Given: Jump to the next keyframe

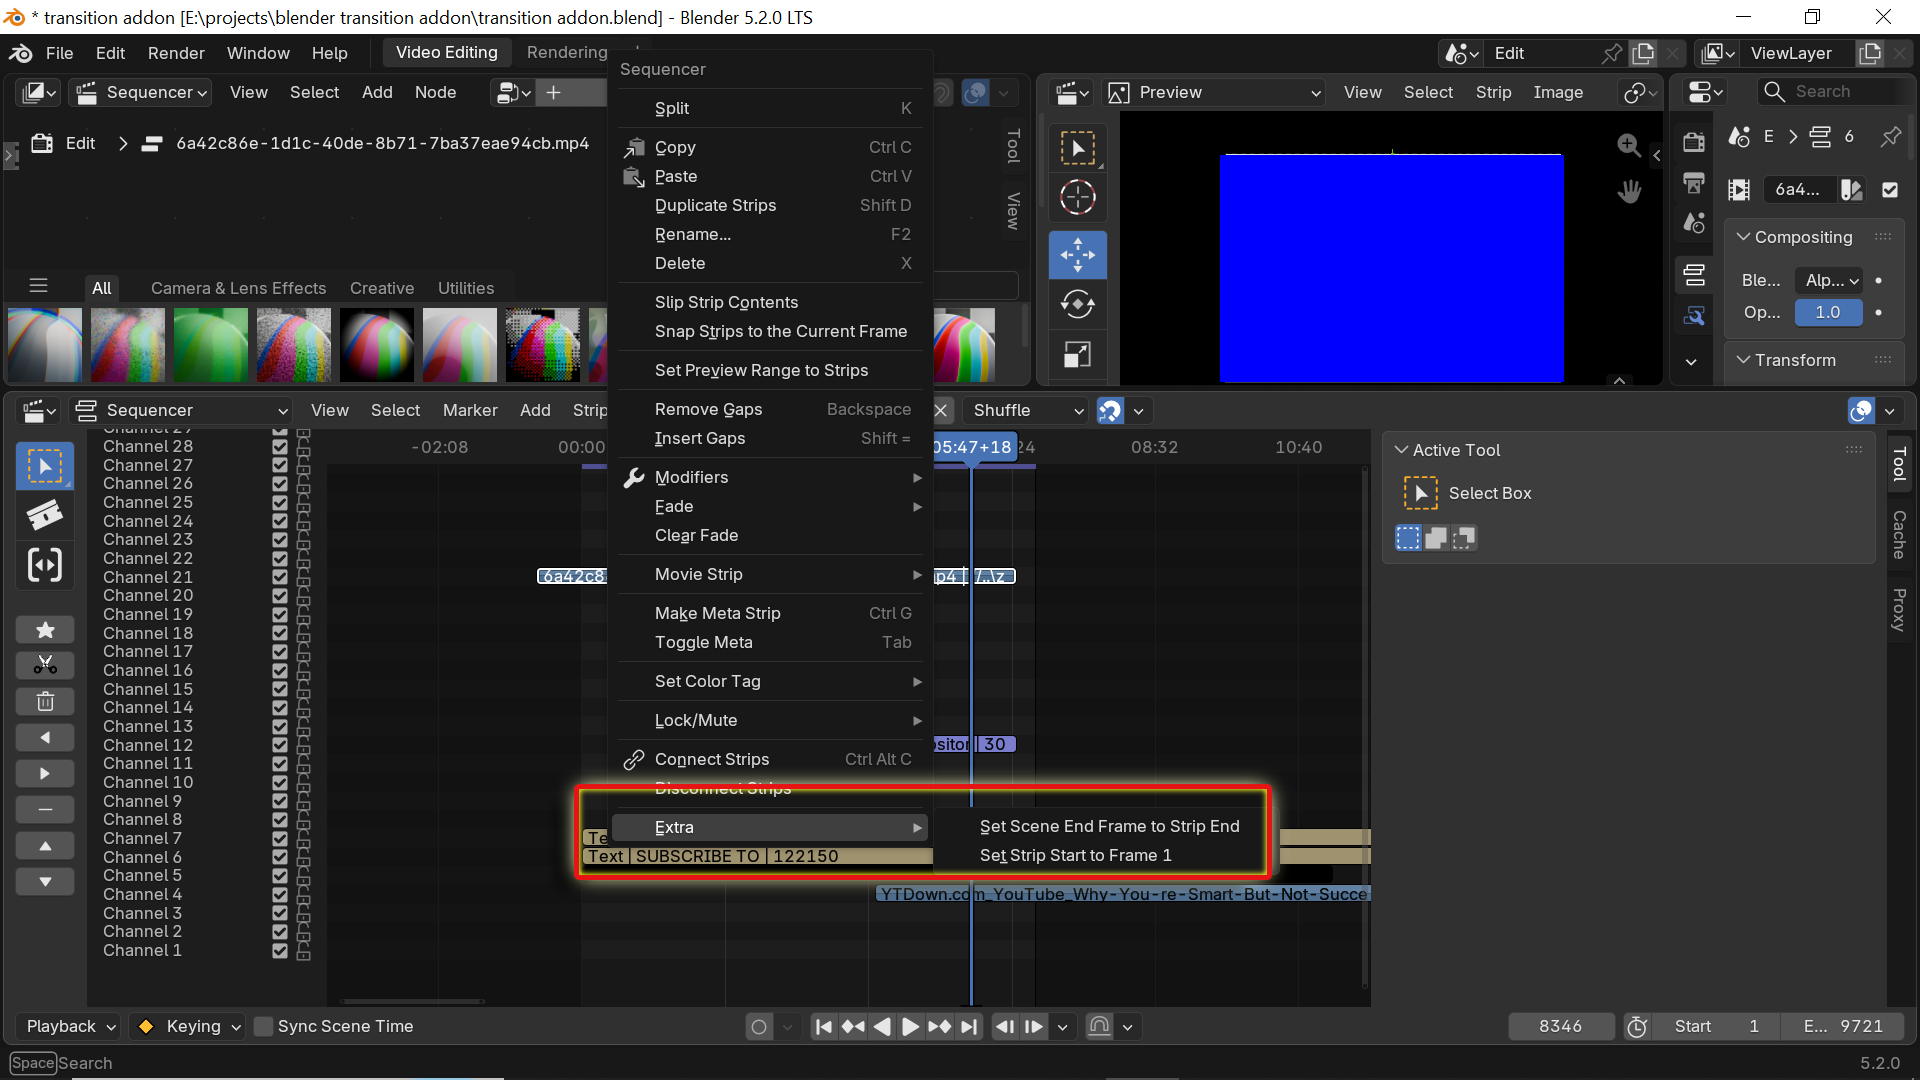Looking at the screenshot, I should pos(939,1026).
